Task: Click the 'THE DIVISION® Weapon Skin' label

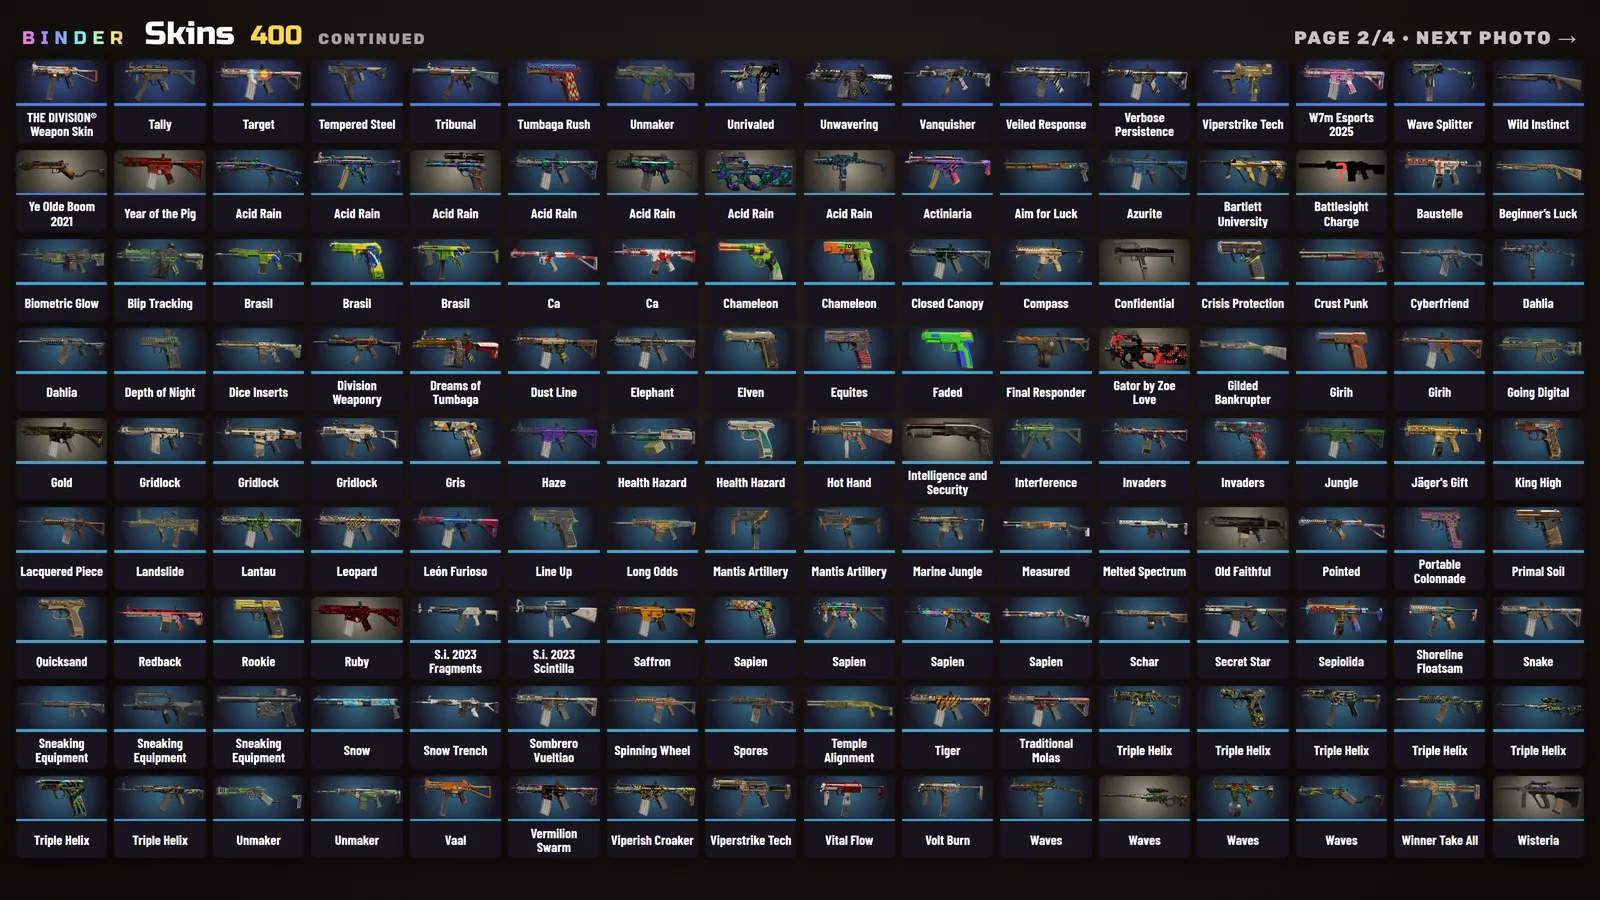Action: (x=61, y=125)
